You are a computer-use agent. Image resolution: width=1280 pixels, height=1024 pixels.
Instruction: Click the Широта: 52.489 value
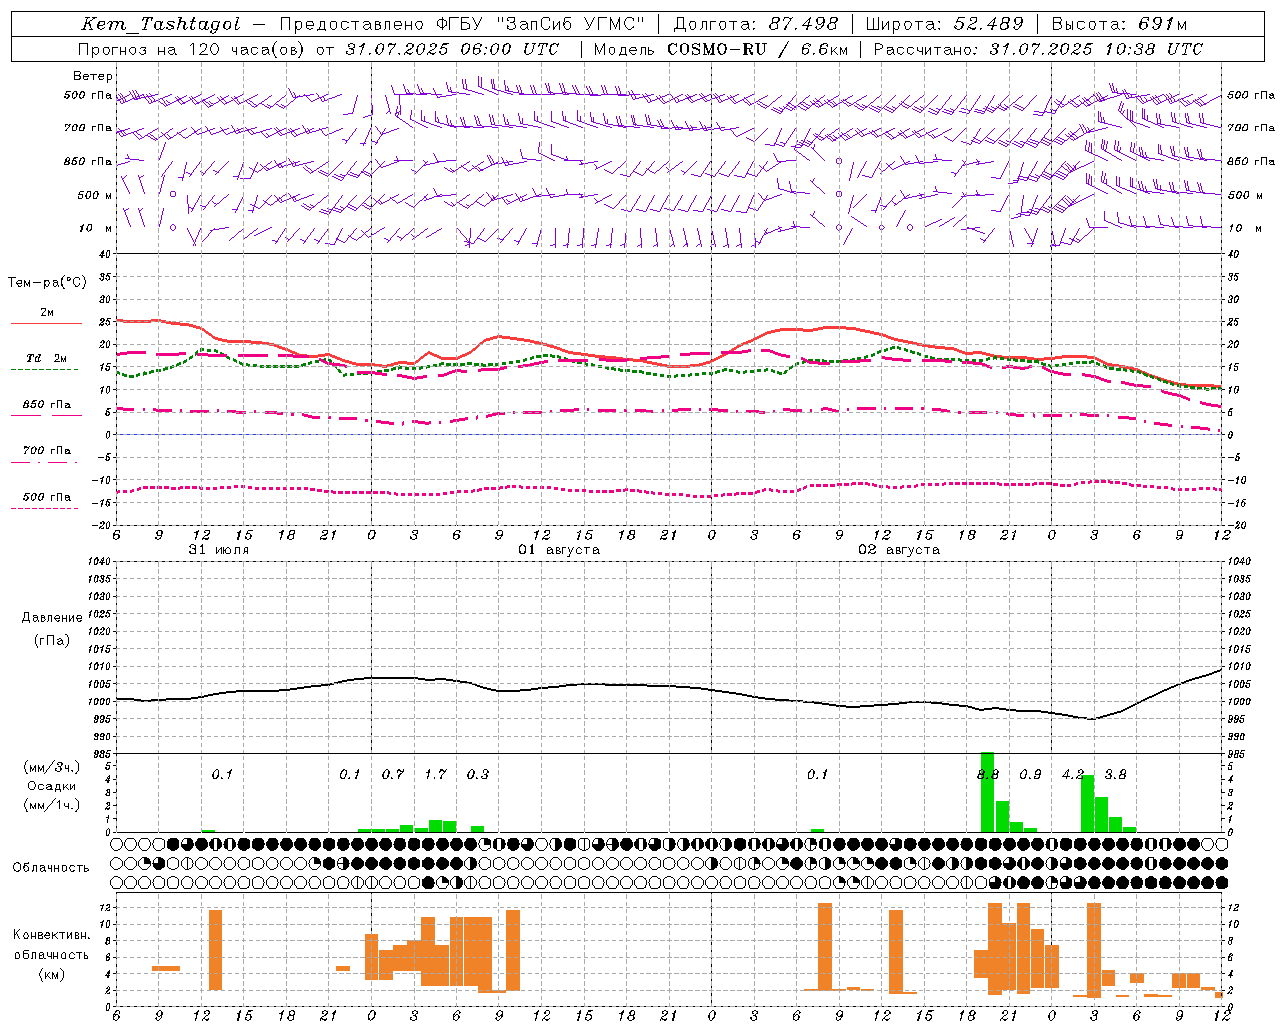[x=945, y=24]
